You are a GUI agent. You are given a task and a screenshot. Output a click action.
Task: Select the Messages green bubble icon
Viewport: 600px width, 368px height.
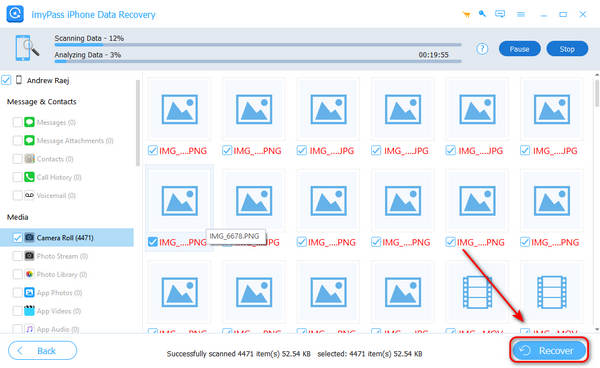[29, 122]
